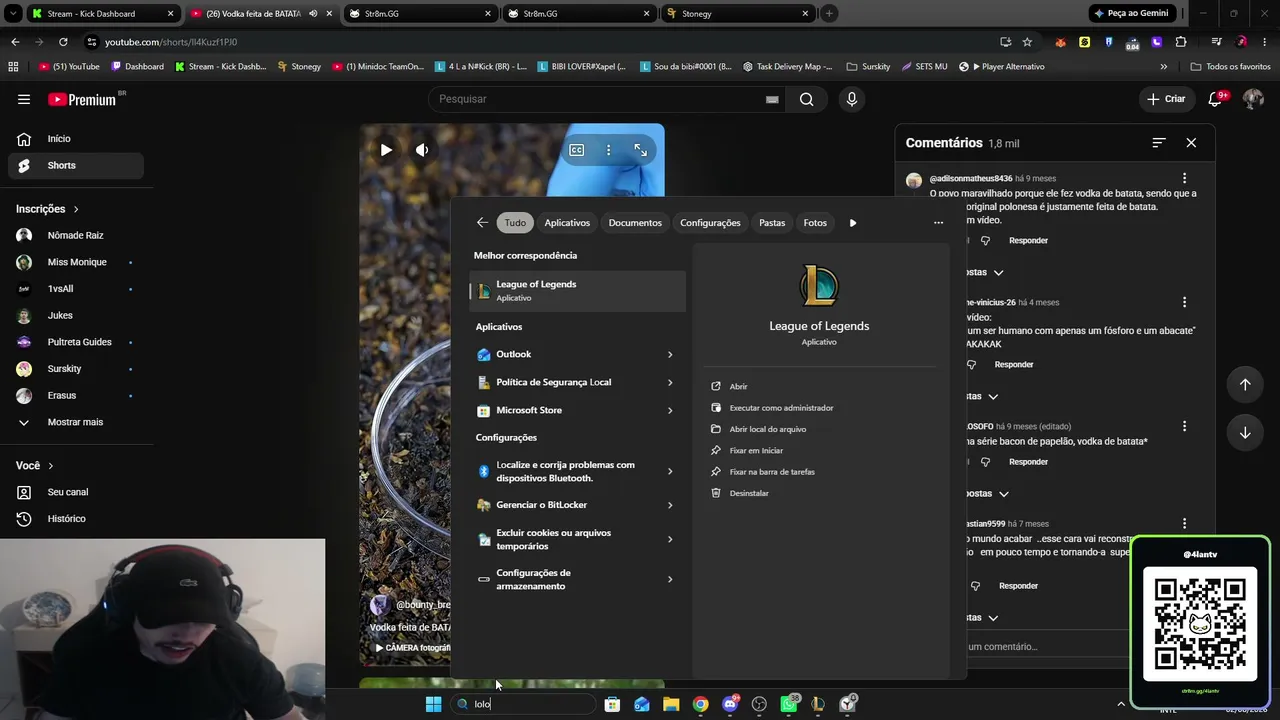1280x720 pixels.
Task: Play the paused Short video
Action: pos(386,150)
